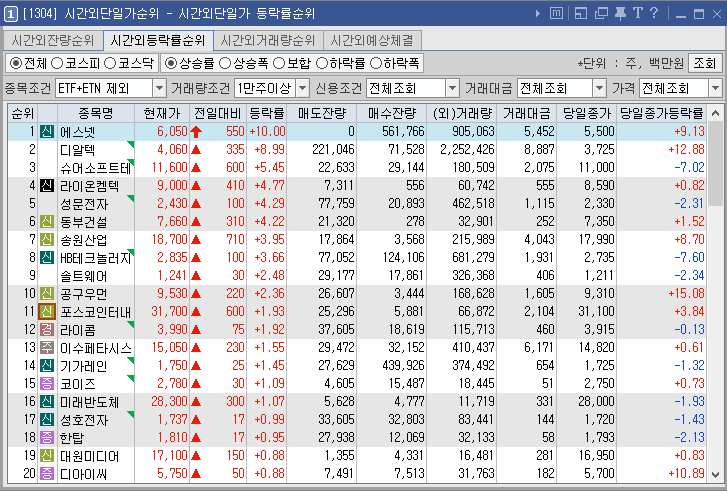Click the 증 badge next to 디아이씨
Screen dimensions: 727x491
46,474
